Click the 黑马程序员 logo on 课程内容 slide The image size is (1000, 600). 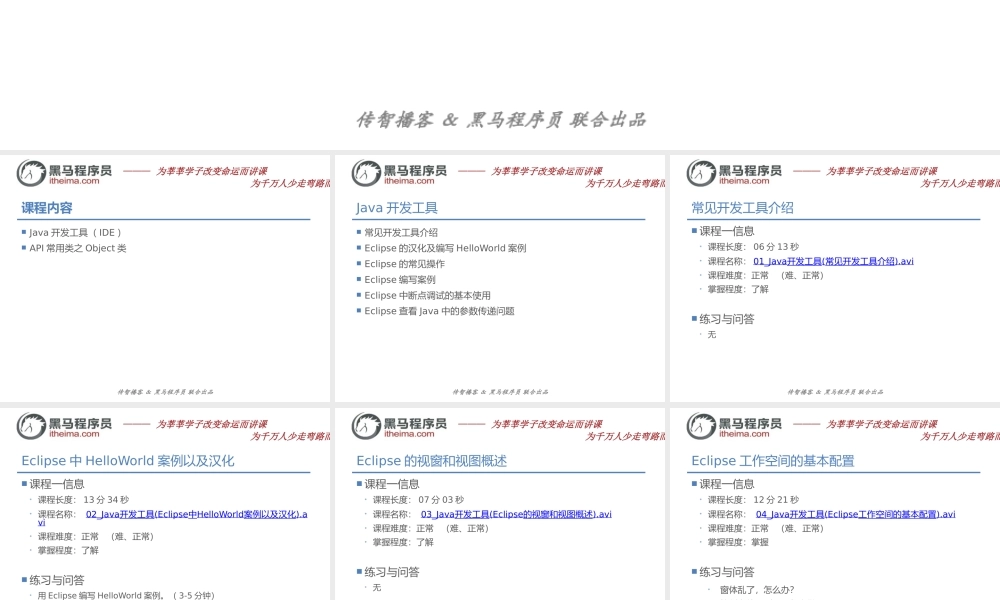click(x=60, y=174)
